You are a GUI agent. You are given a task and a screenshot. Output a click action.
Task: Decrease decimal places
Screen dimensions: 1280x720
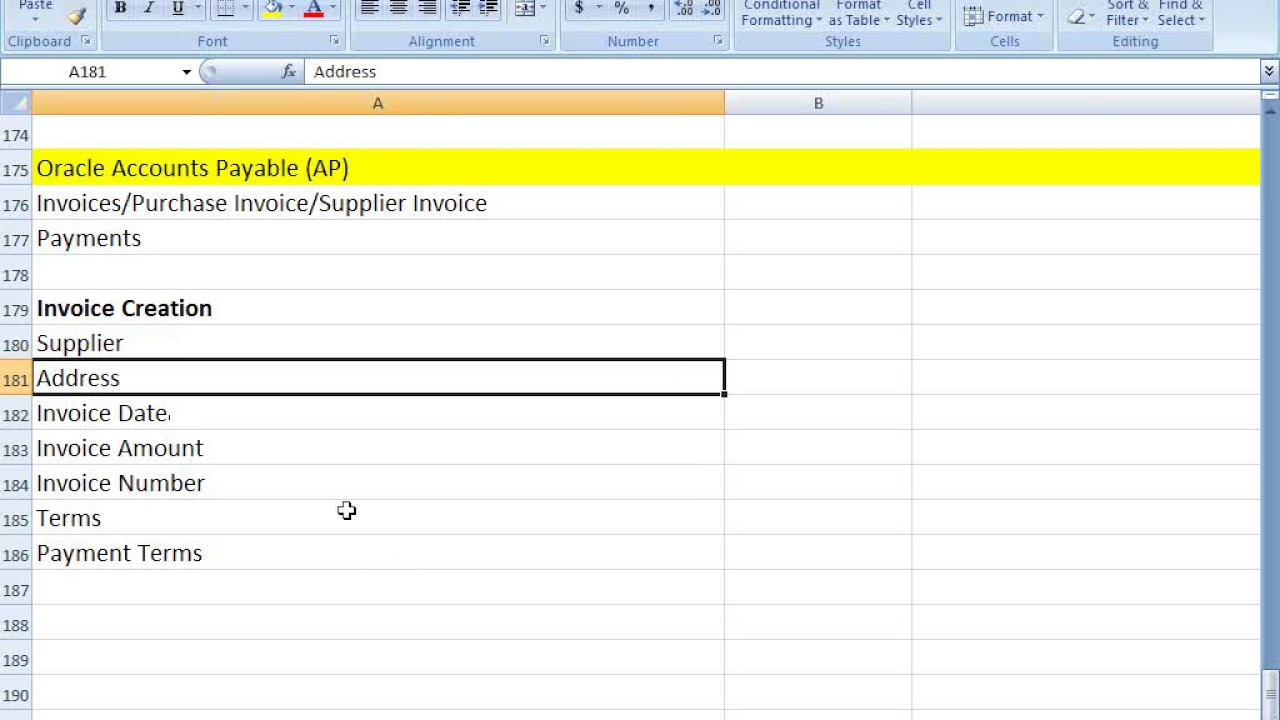712,9
